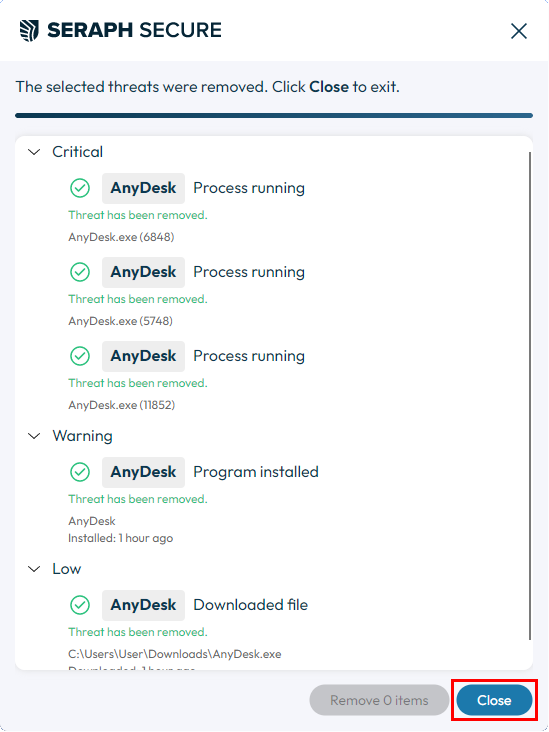Screen dimensions: 549x732
Task: Click 'The selected threats were removed' message
Action: (x=207, y=87)
